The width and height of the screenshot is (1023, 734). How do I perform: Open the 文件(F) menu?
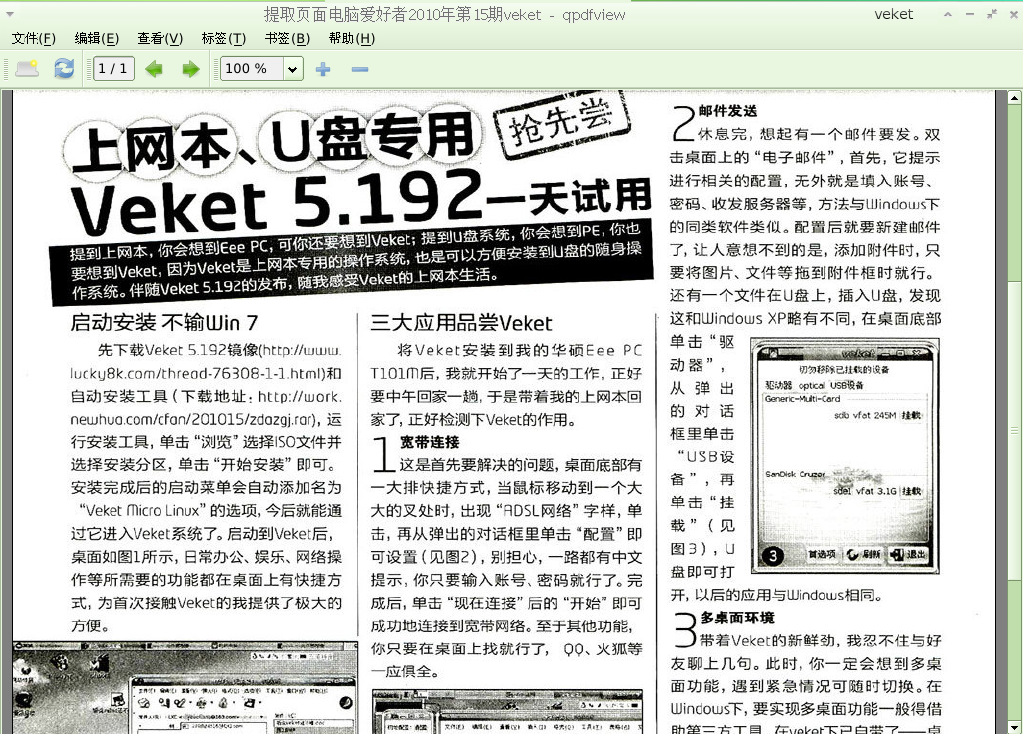(33, 38)
